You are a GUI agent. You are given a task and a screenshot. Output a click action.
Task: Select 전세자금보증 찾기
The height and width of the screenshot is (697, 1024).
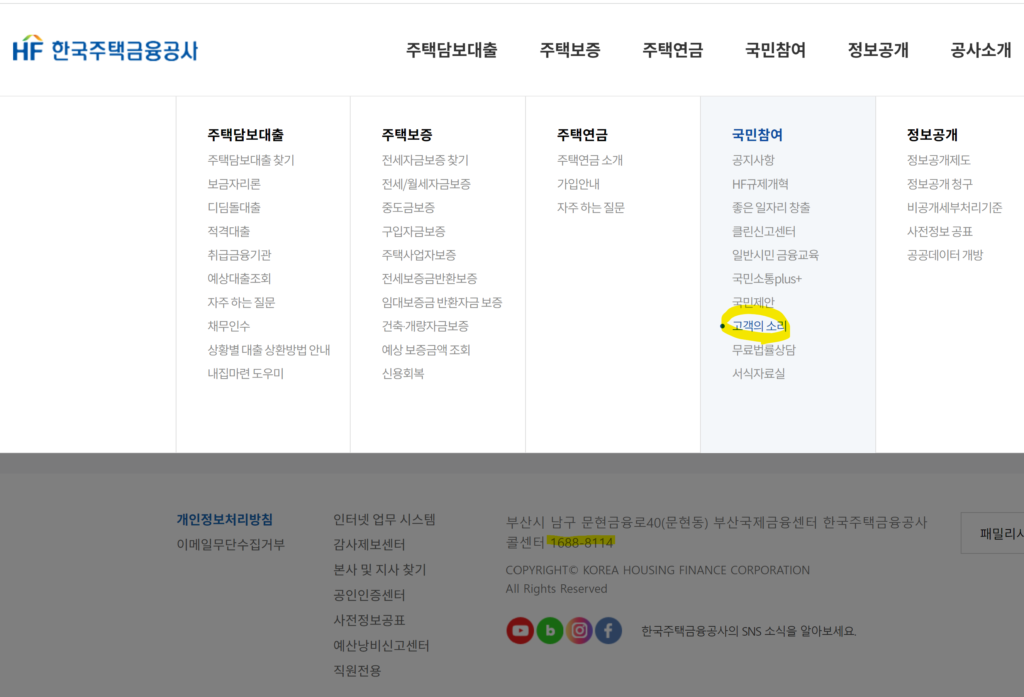point(425,160)
